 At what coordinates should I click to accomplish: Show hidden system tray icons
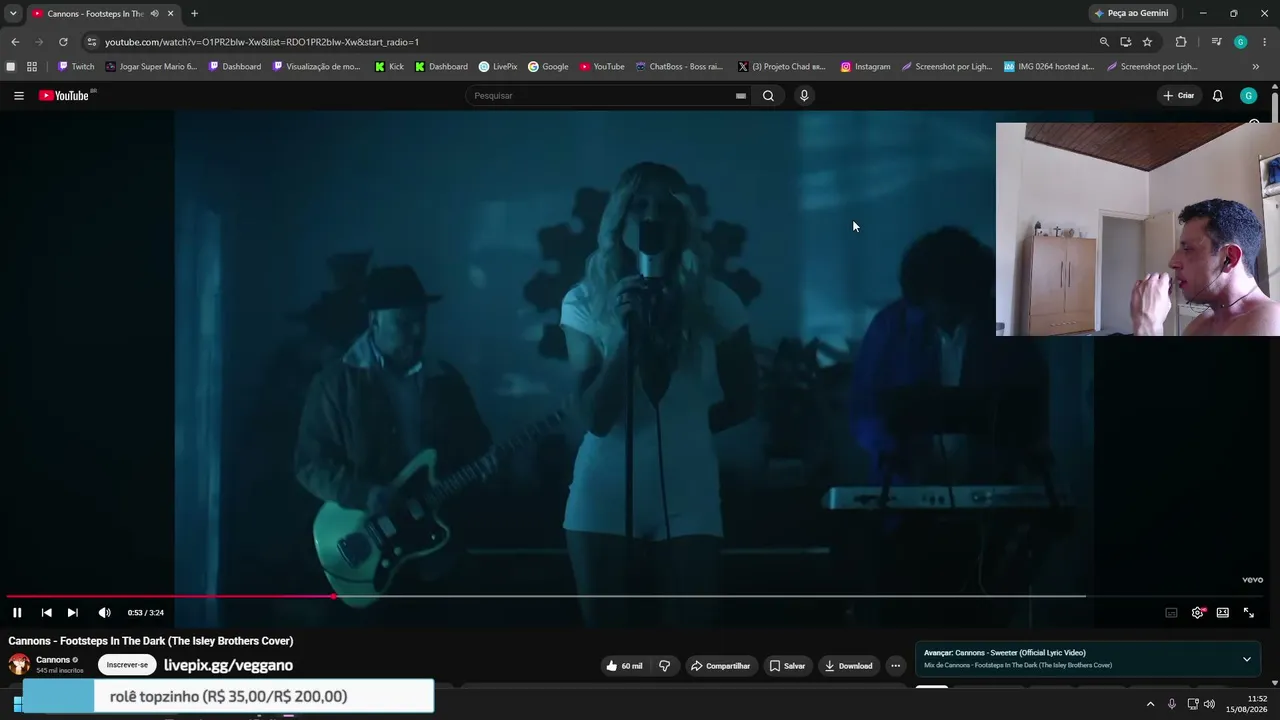(1150, 704)
